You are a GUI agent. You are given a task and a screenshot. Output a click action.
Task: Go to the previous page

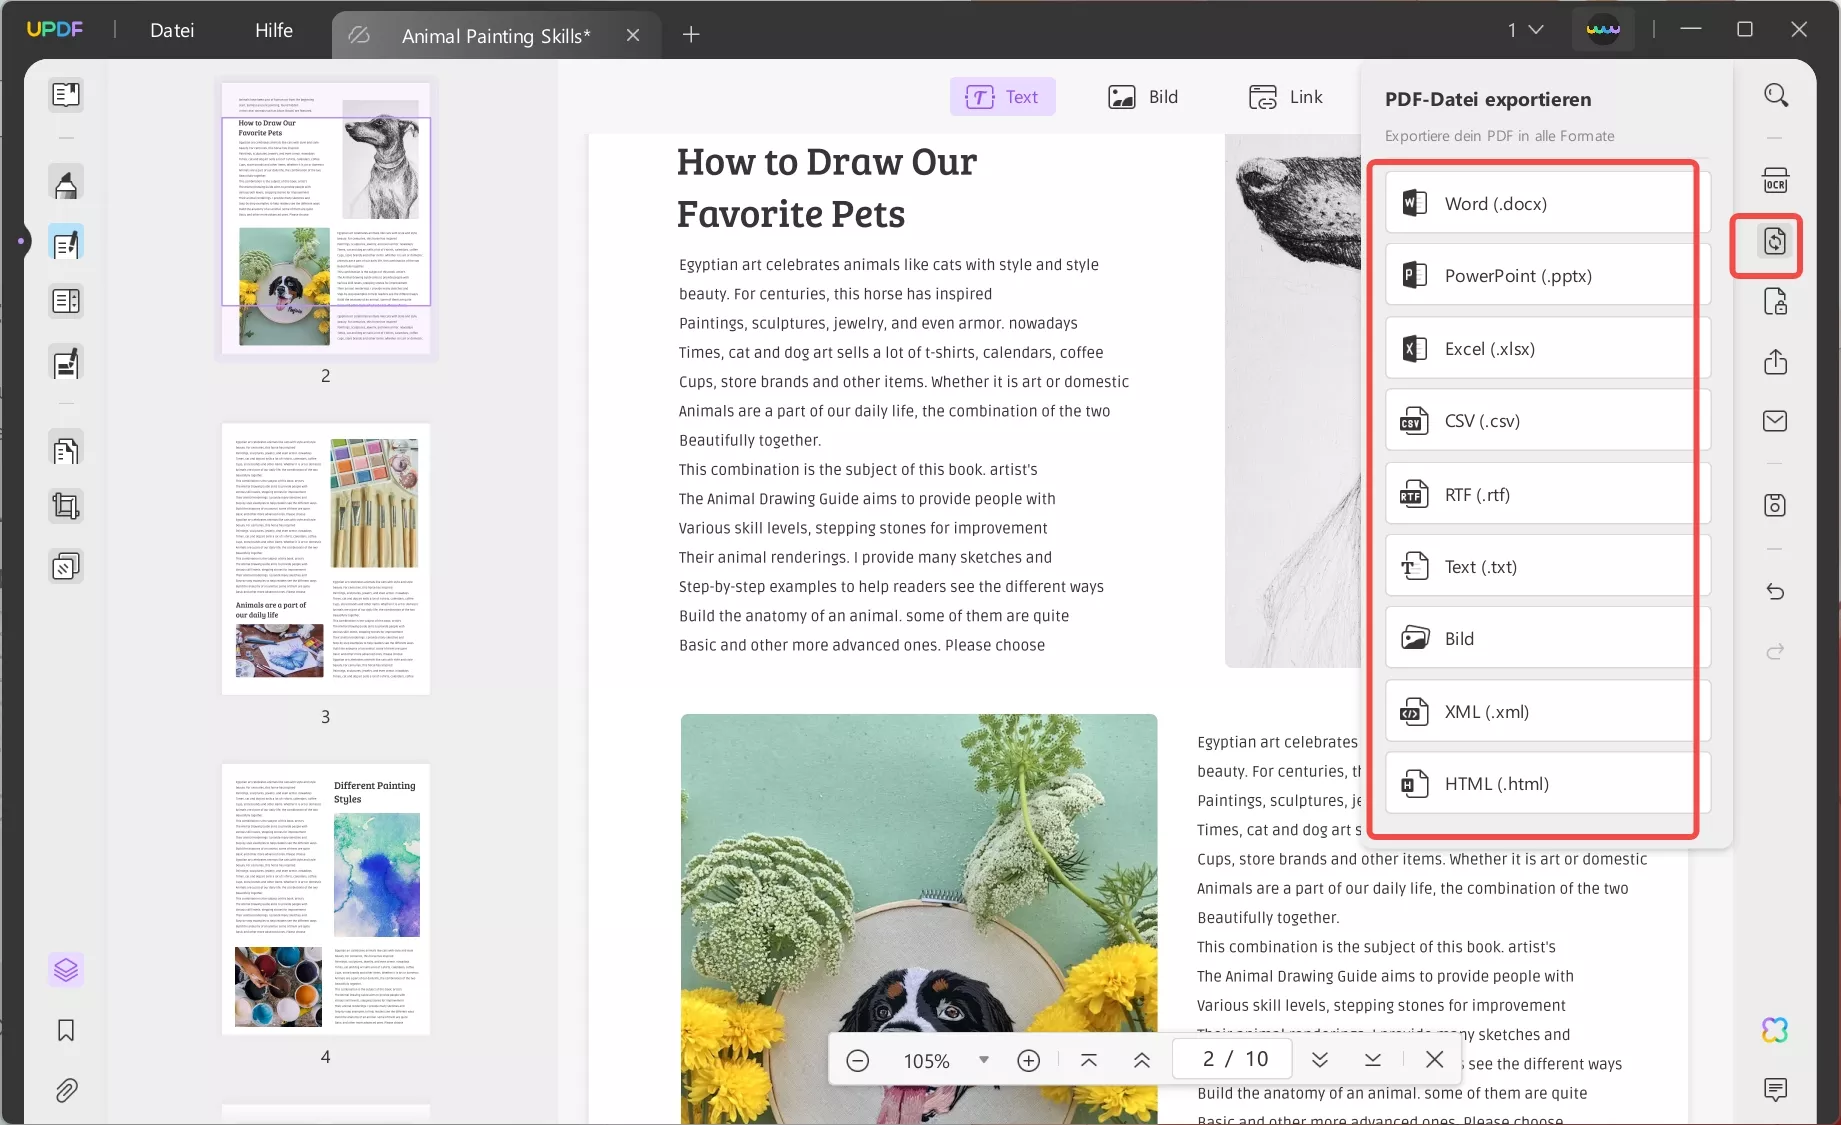point(1142,1060)
